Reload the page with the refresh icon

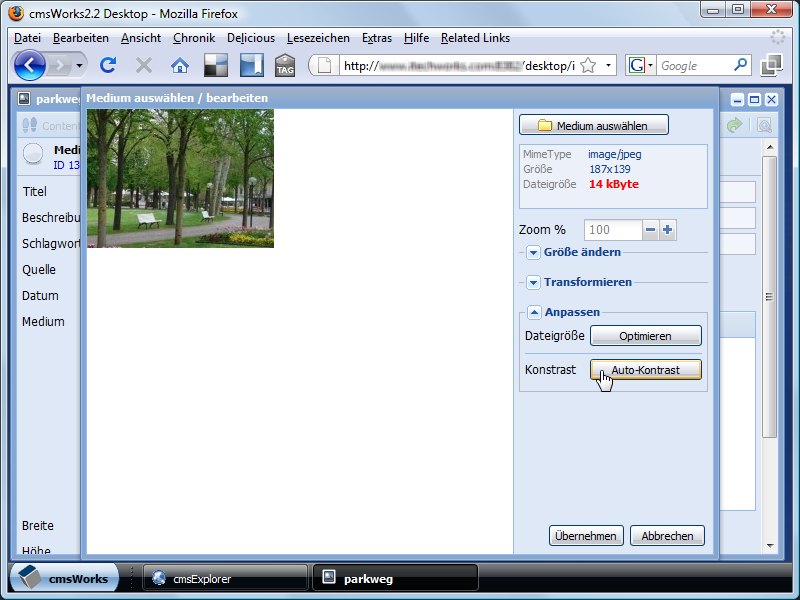pyautogui.click(x=108, y=65)
